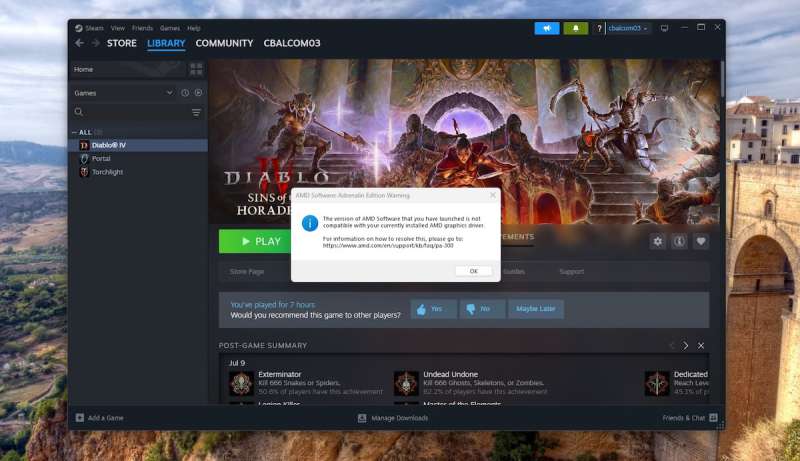Recommend game with thumbs-up Yes button

[434, 309]
